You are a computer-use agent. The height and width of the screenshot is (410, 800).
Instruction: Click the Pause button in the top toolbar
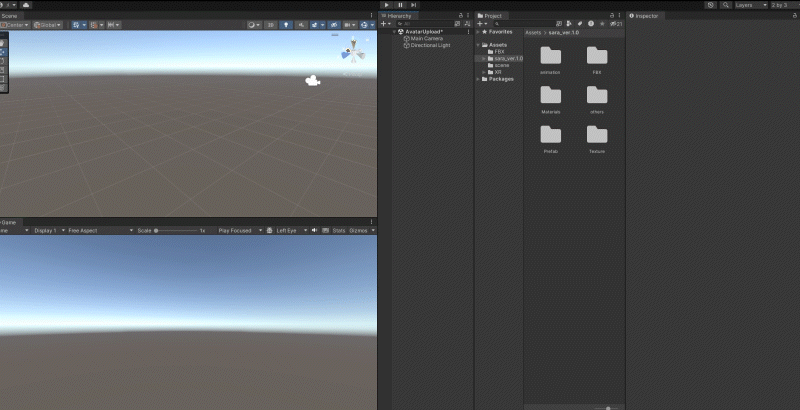[400, 5]
